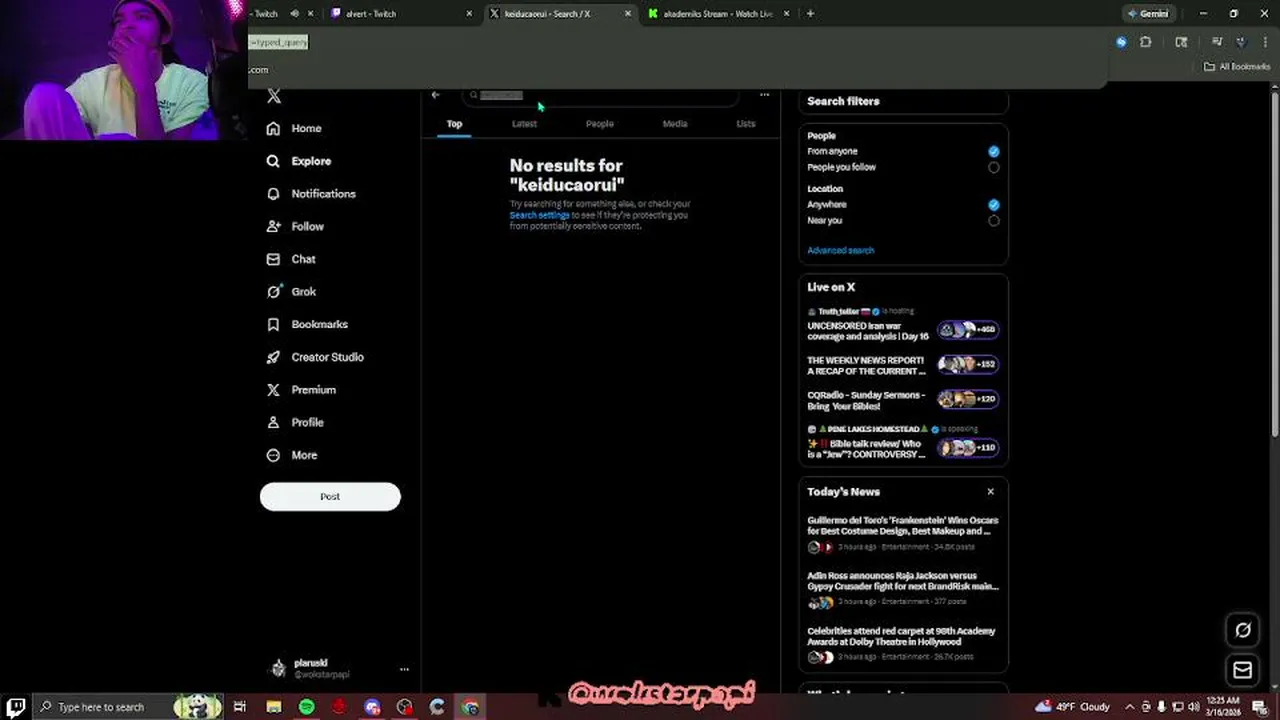Open Spotify from the taskbar

tap(306, 707)
